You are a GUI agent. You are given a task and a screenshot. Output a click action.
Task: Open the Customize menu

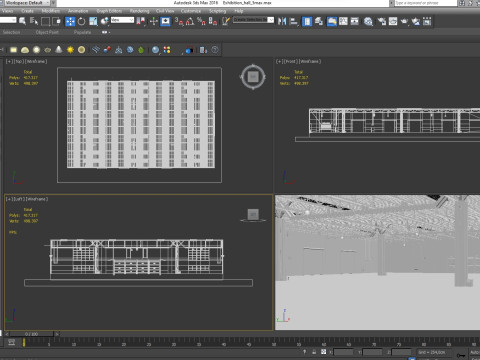point(191,11)
